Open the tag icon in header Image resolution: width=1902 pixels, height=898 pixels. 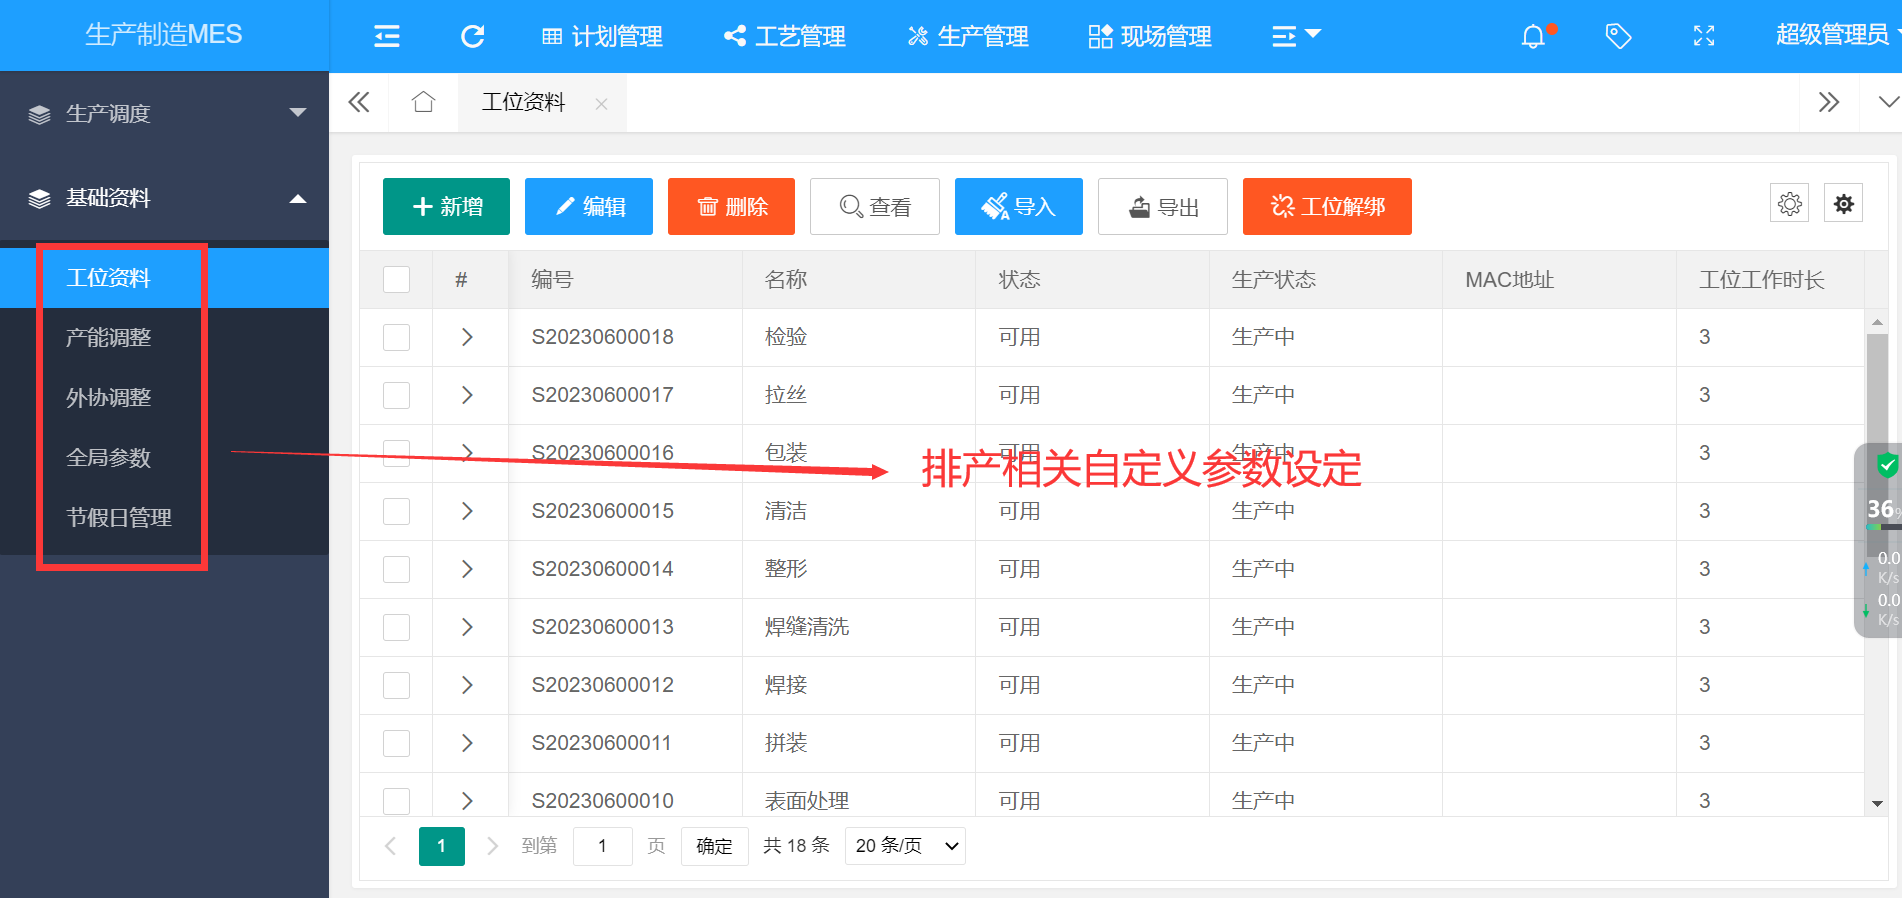tap(1618, 37)
